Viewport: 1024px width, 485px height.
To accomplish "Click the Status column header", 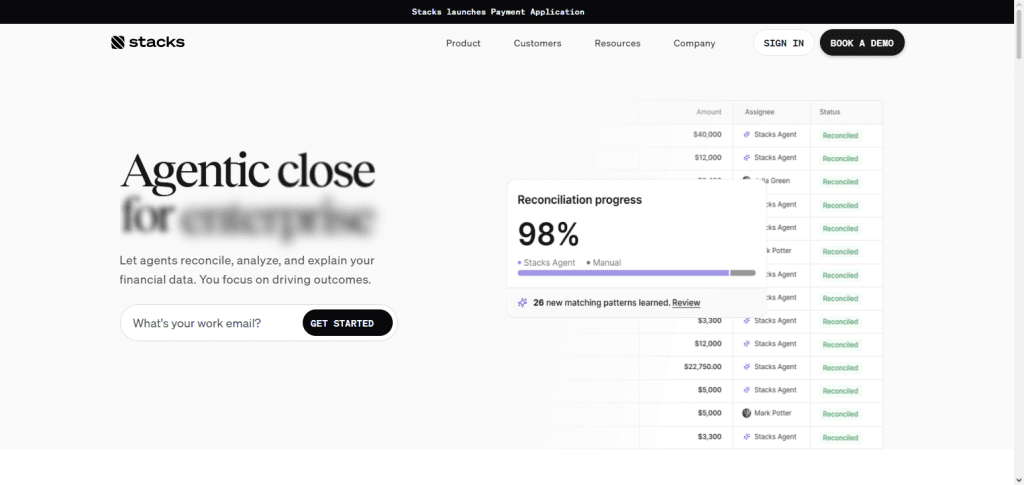I will point(830,112).
